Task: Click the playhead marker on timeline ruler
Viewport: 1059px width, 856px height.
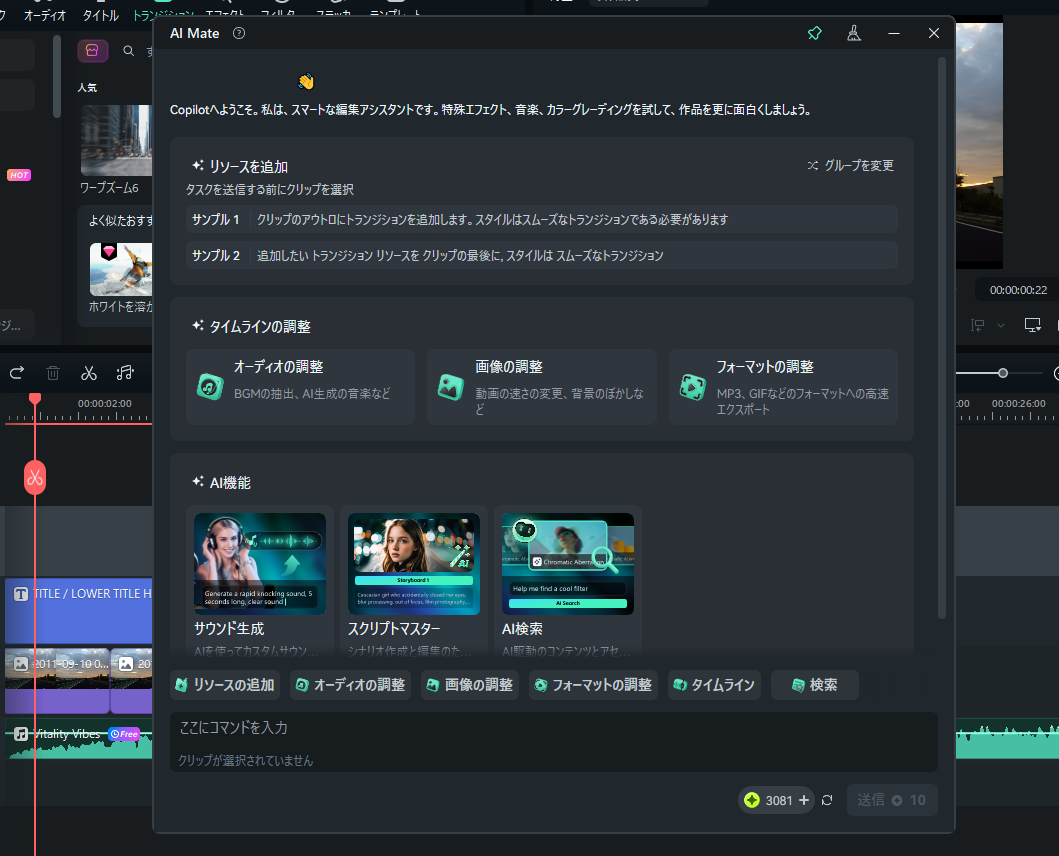Action: (x=35, y=399)
